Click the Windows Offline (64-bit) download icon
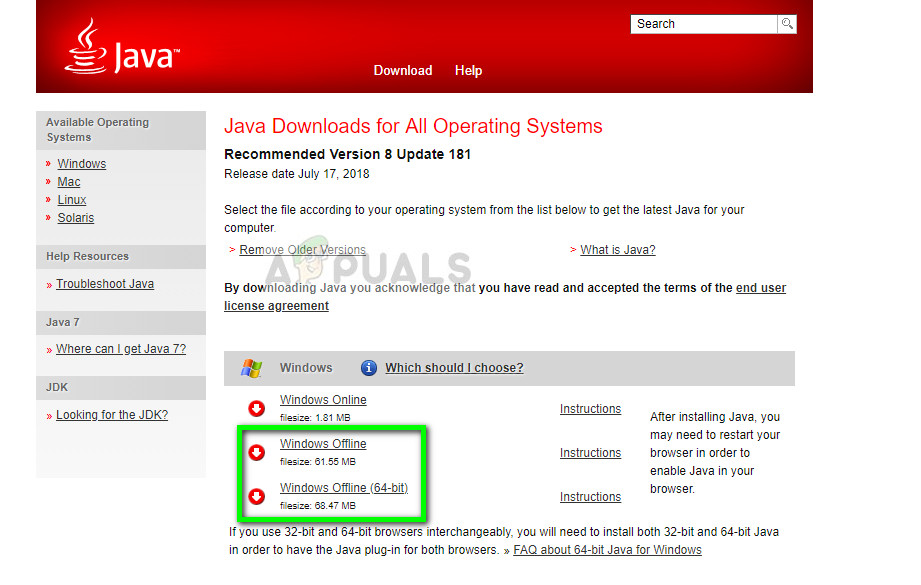 (x=257, y=496)
